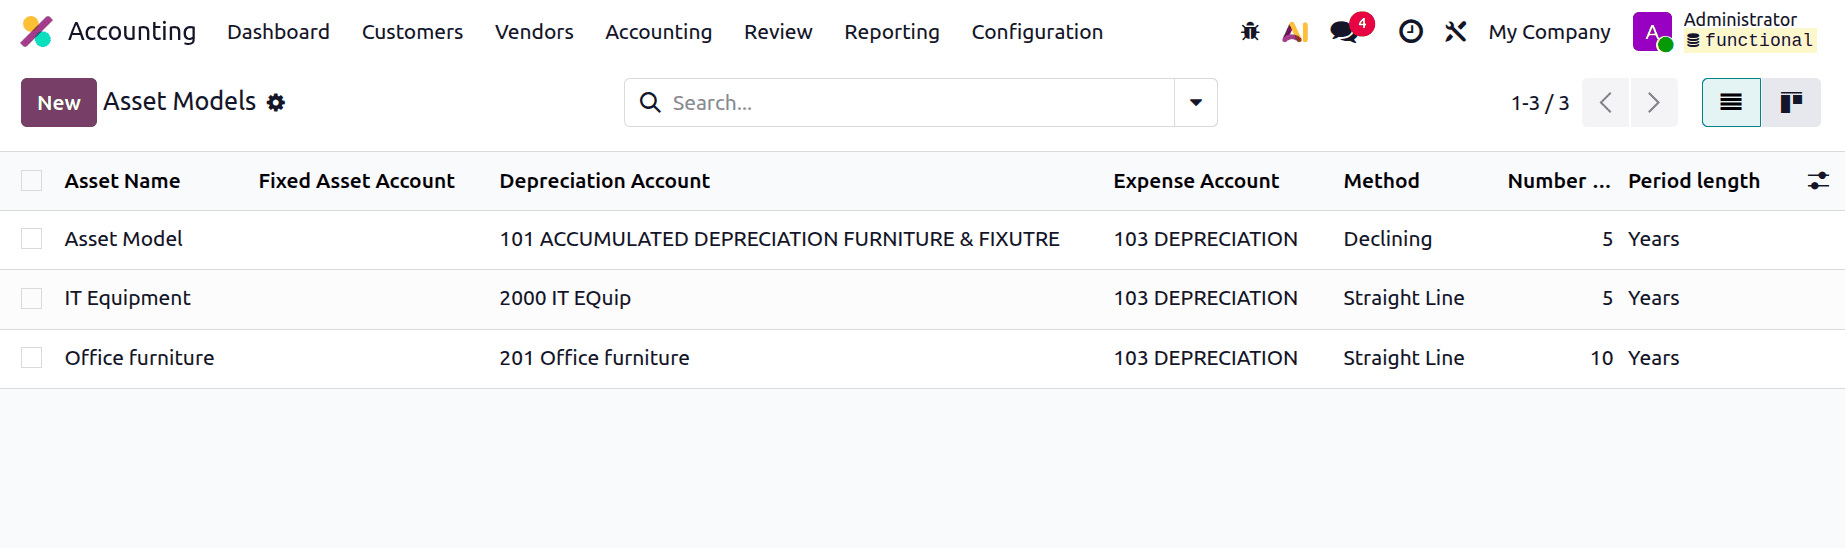1845x548 pixels.
Task: Click 101 ACCUMULATED DEPRECIATION FURNITURE & FIXUTRE cell
Action: pos(779,239)
